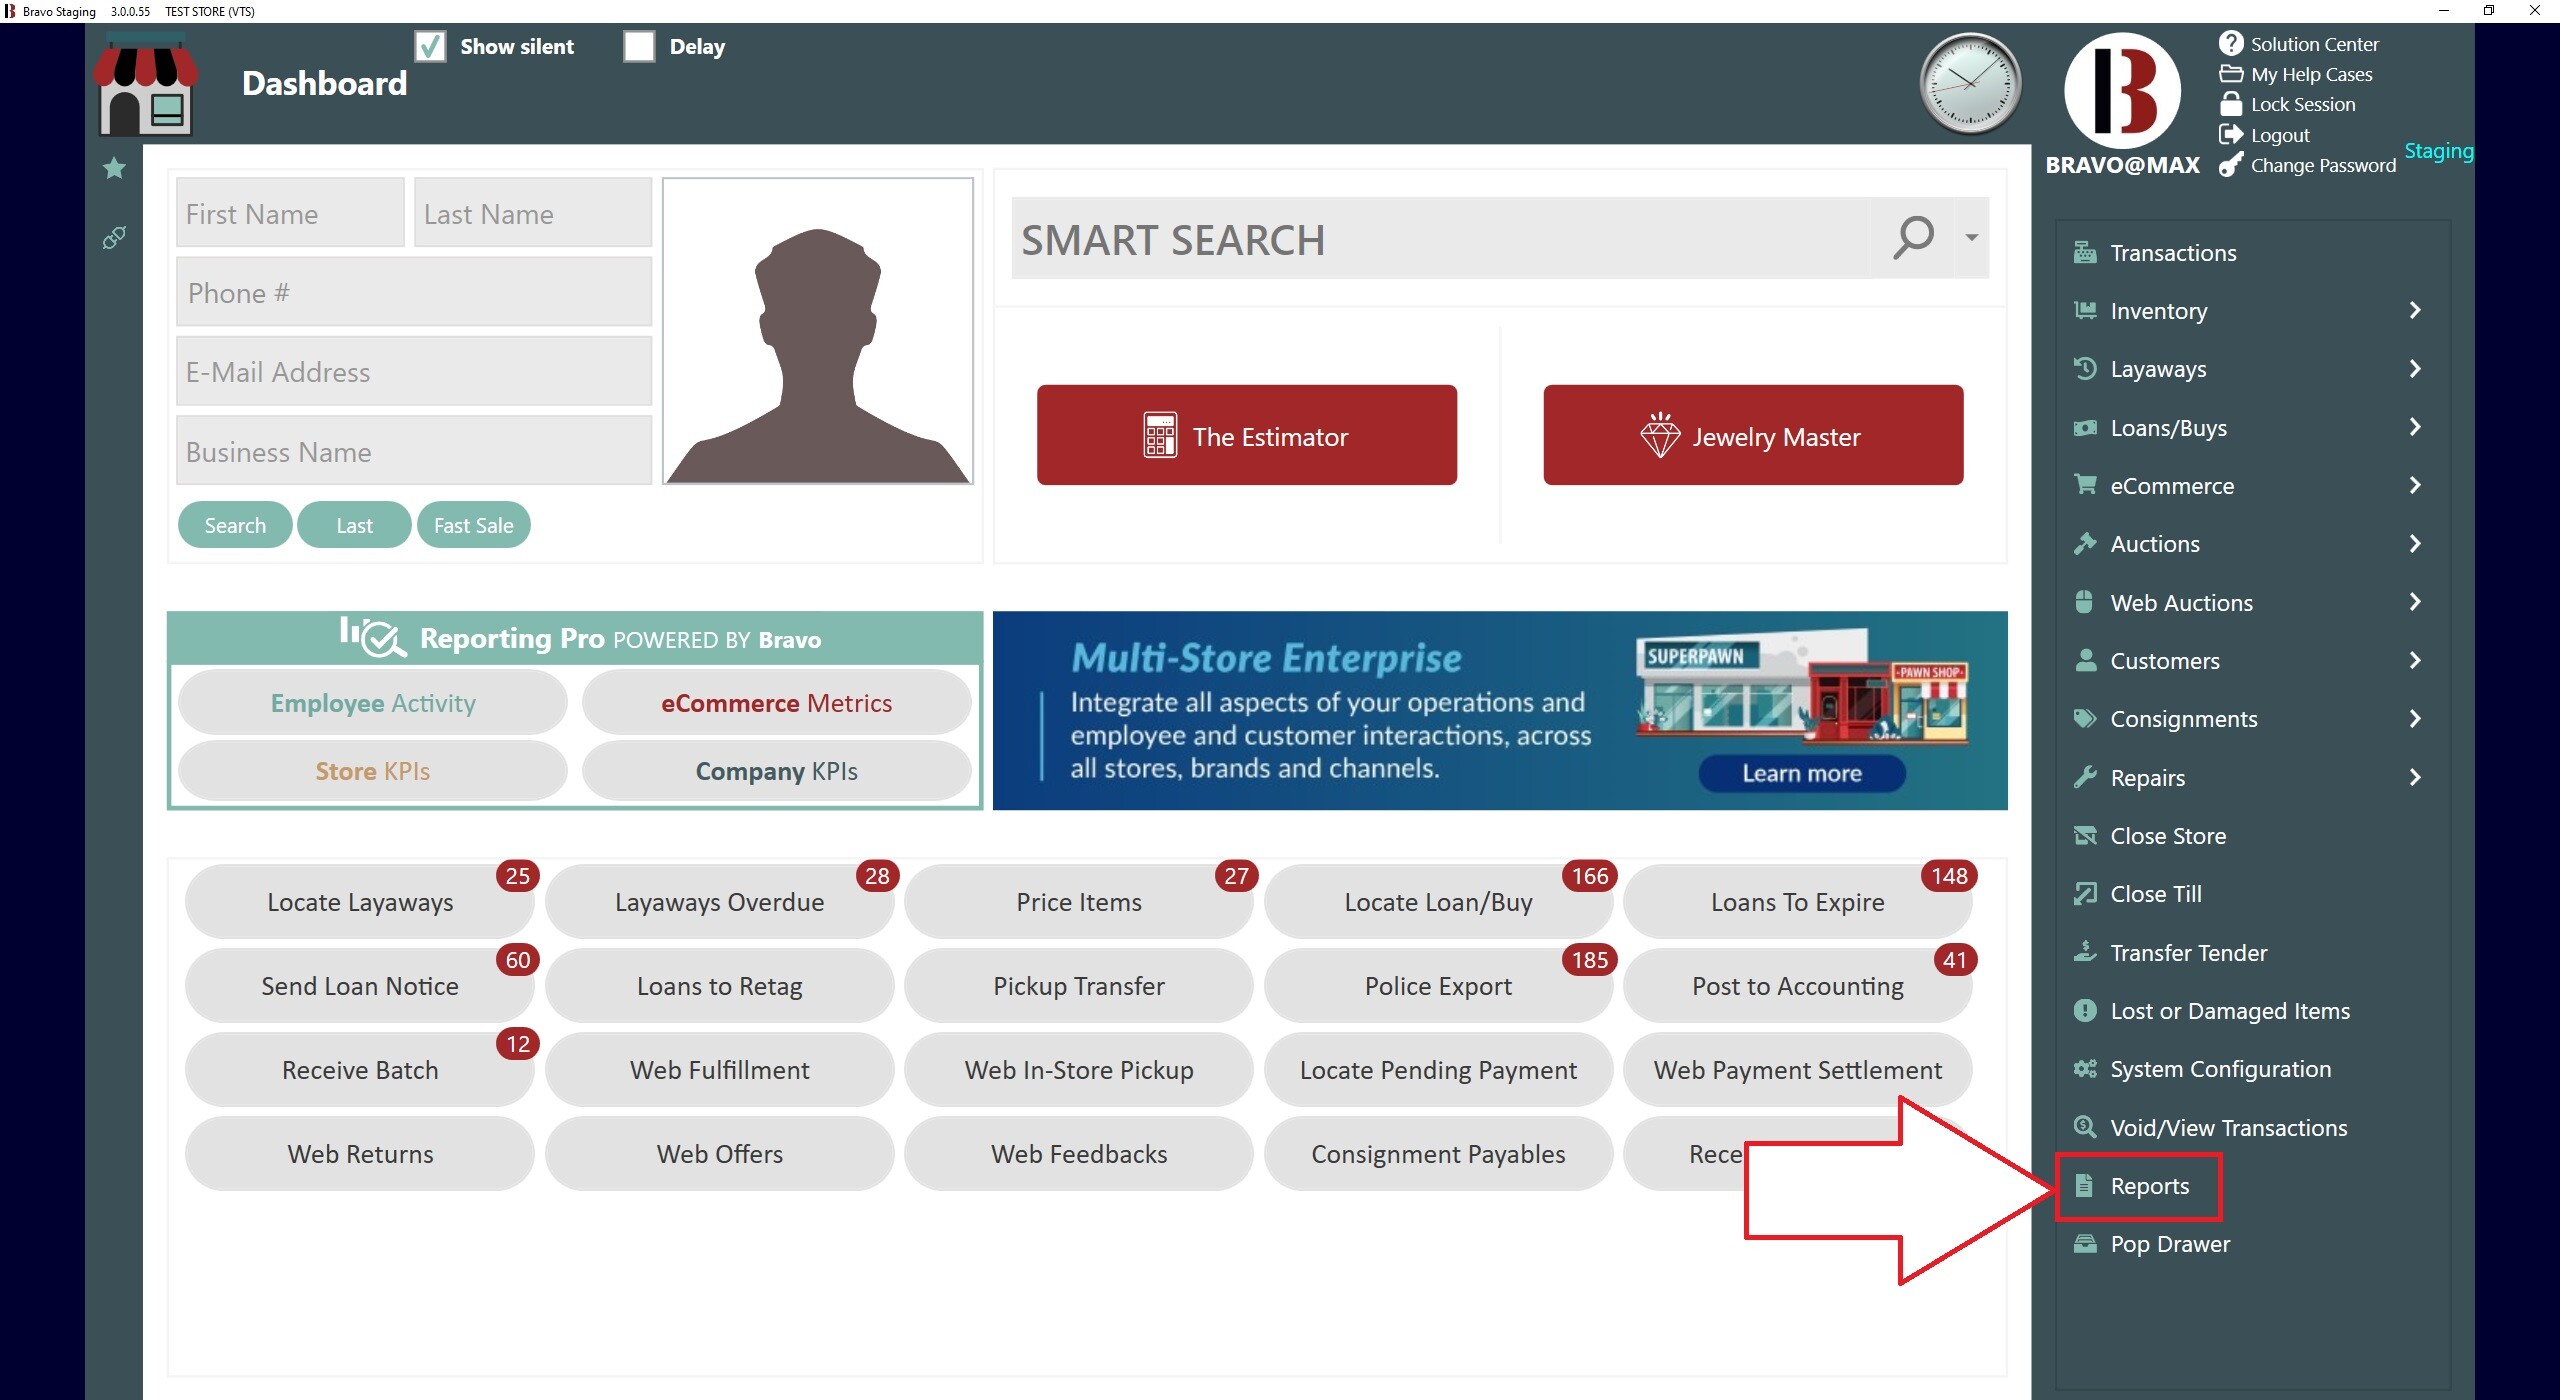Click the Layaways history icon
Viewport: 2560px width, 1400px height.
(x=2085, y=368)
